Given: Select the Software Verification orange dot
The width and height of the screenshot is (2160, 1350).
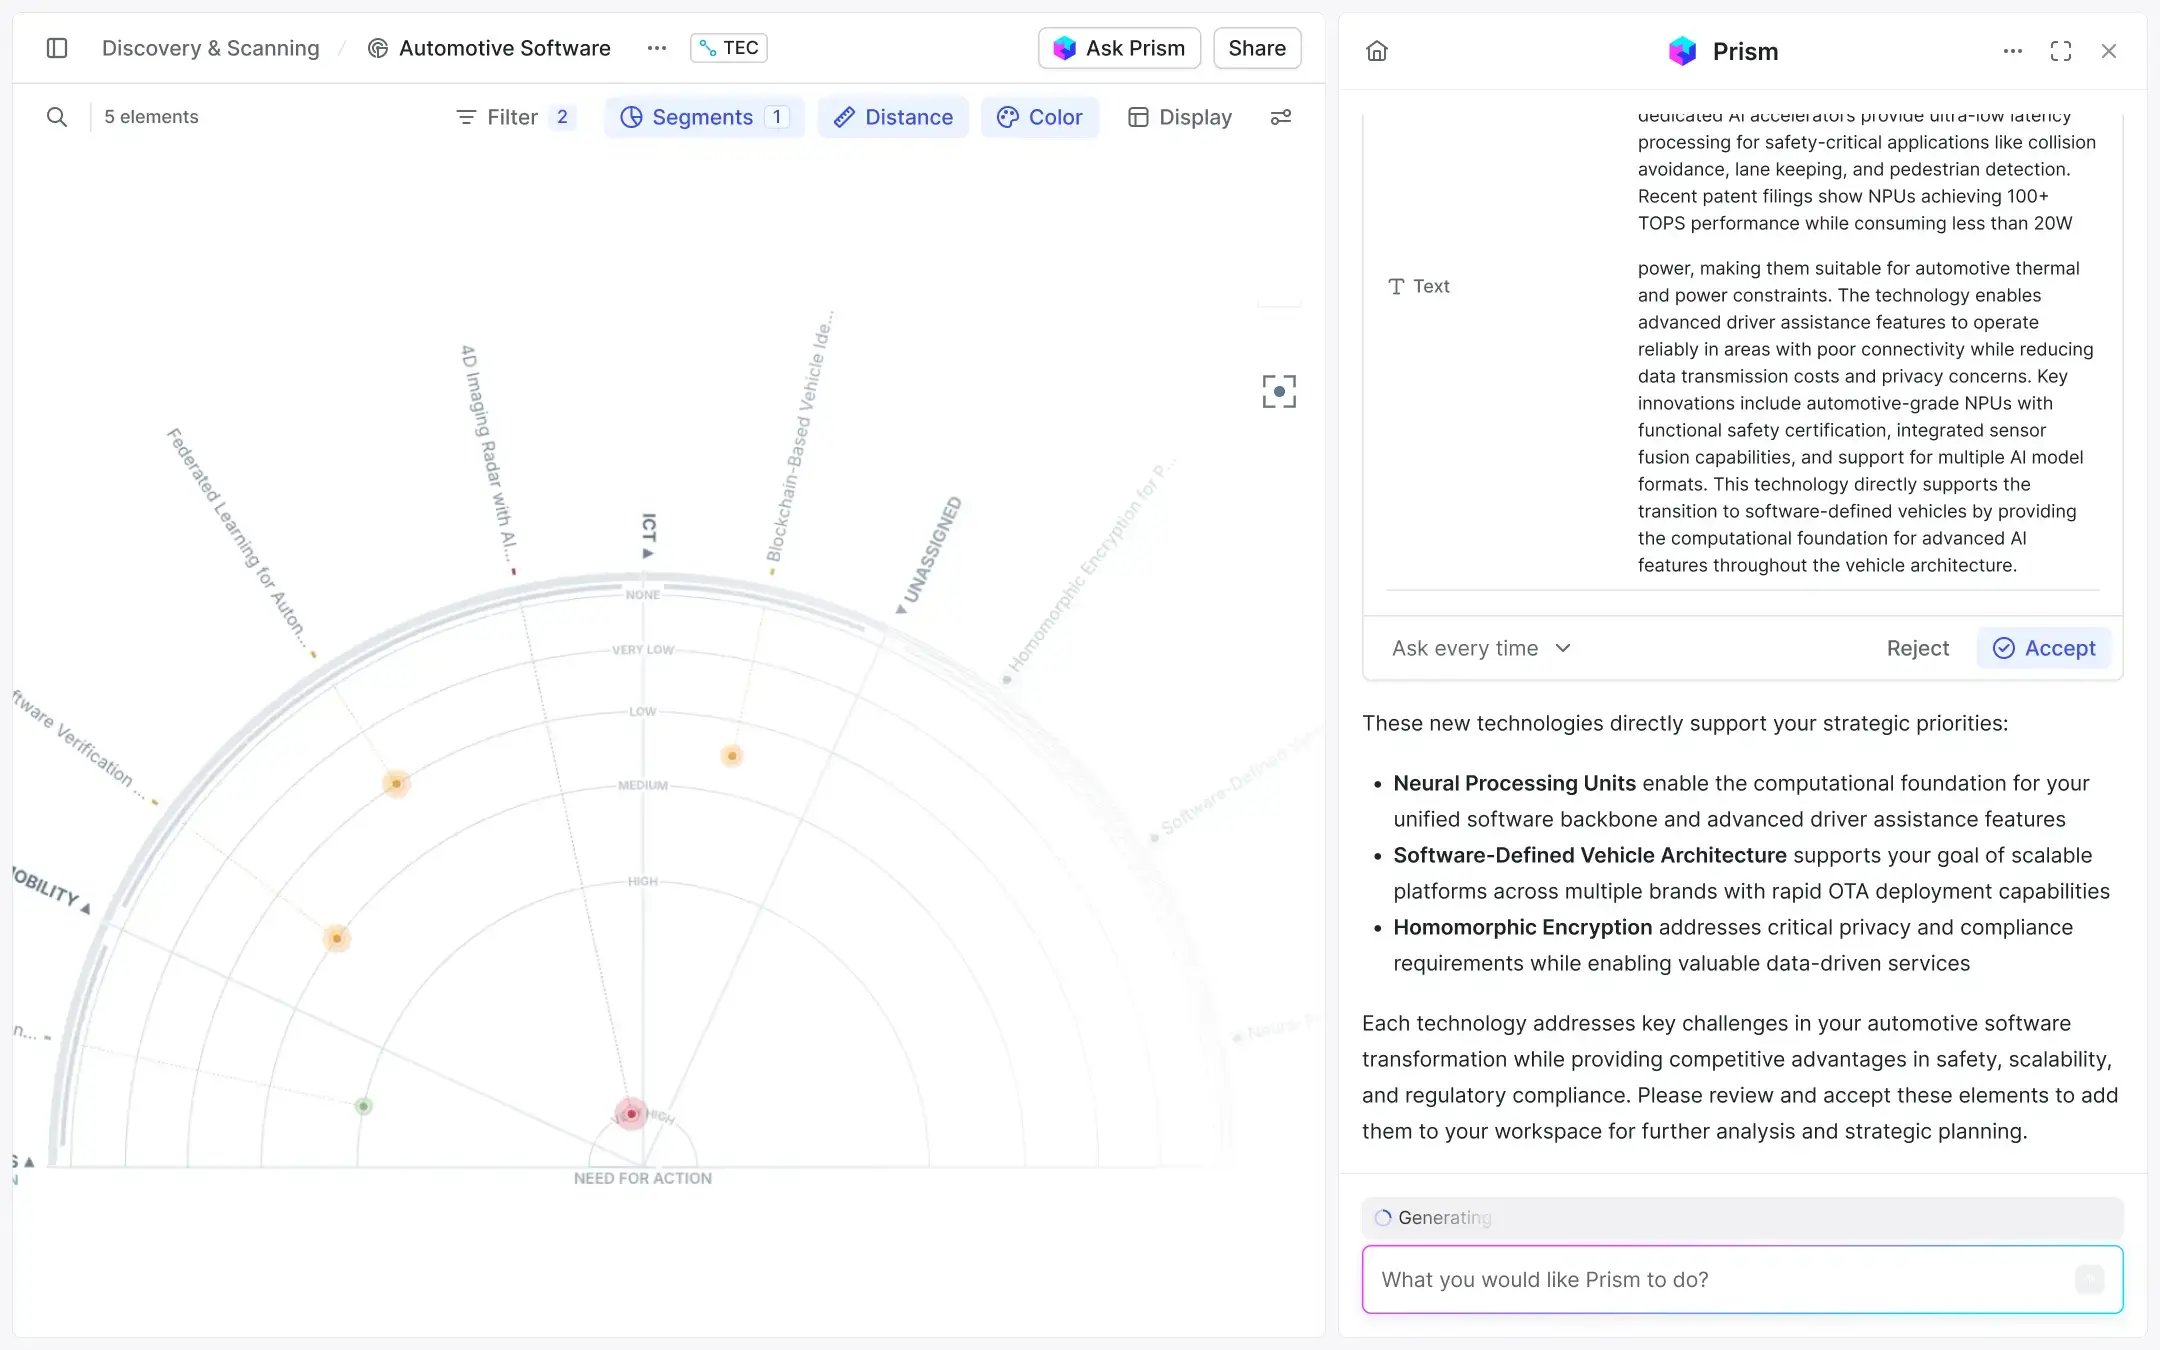Looking at the screenshot, I should 337,939.
